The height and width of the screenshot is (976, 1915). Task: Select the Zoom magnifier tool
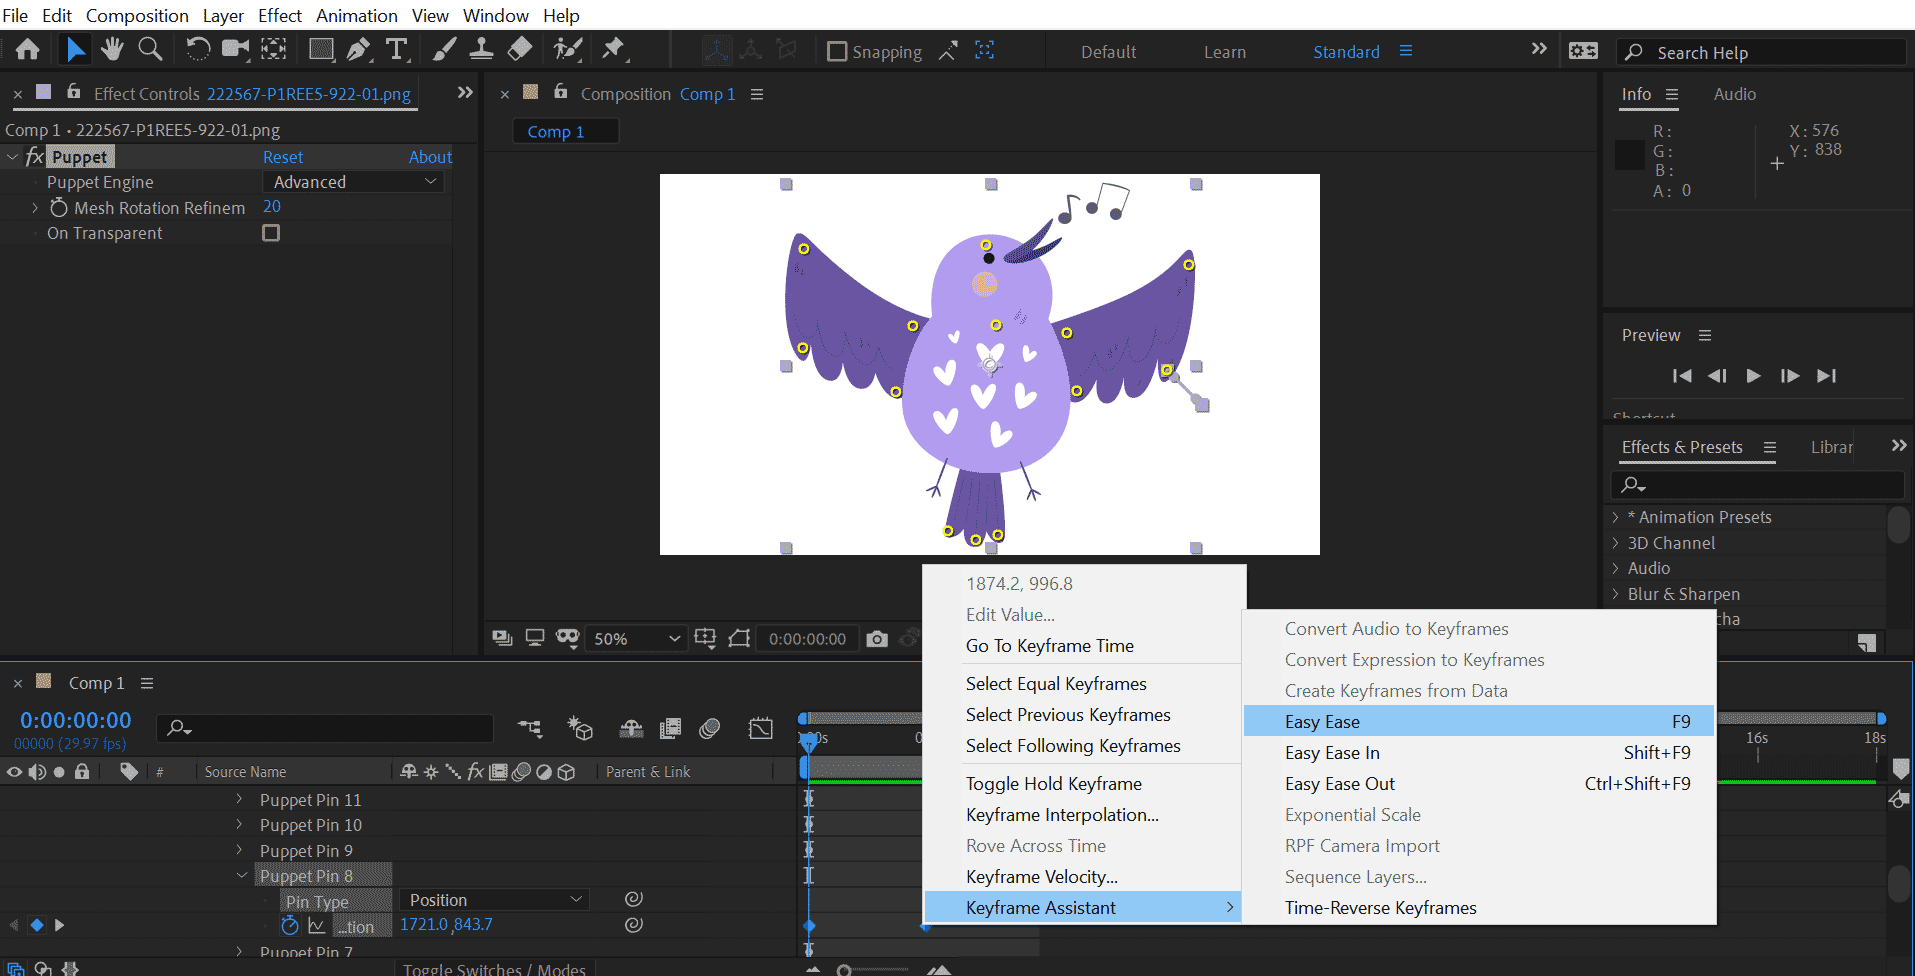[x=150, y=49]
